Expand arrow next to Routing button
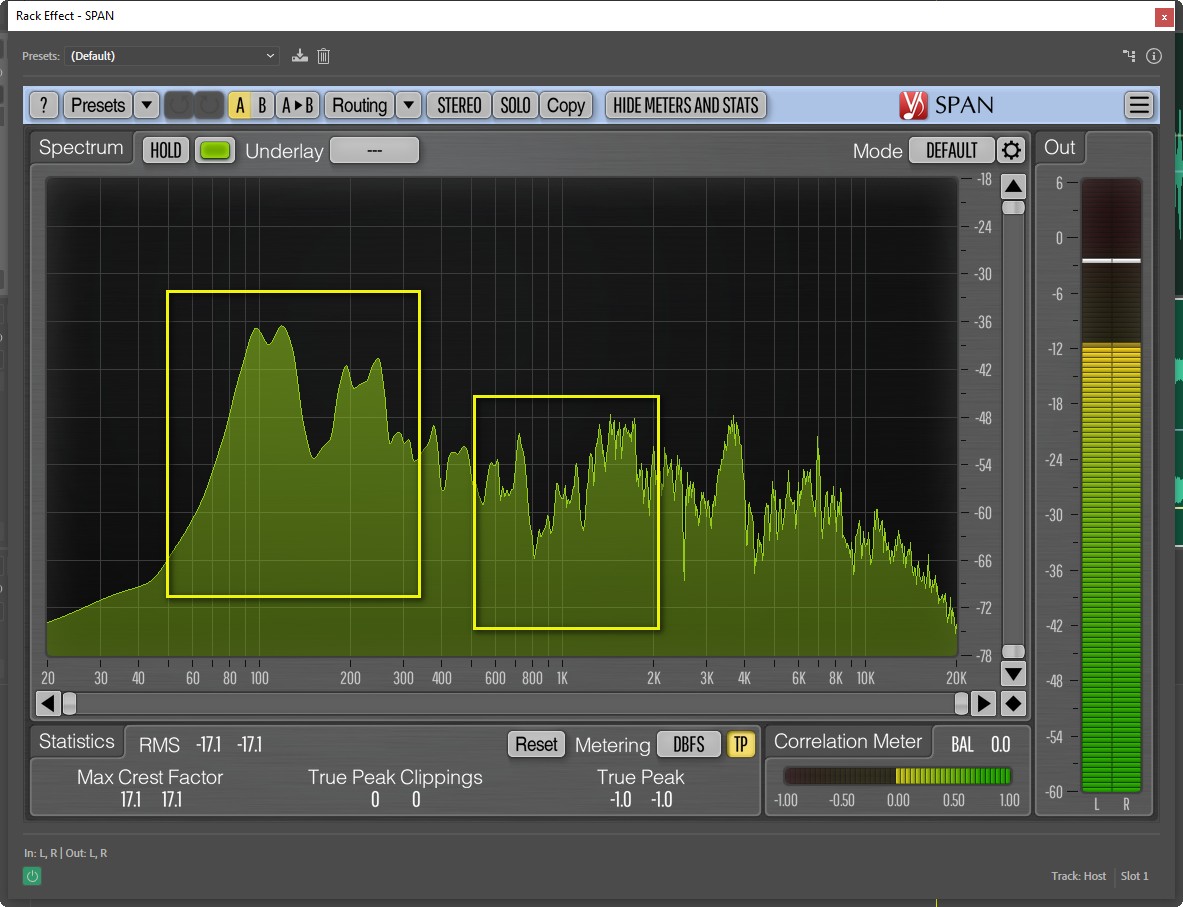This screenshot has height=907, width=1183. pos(408,105)
